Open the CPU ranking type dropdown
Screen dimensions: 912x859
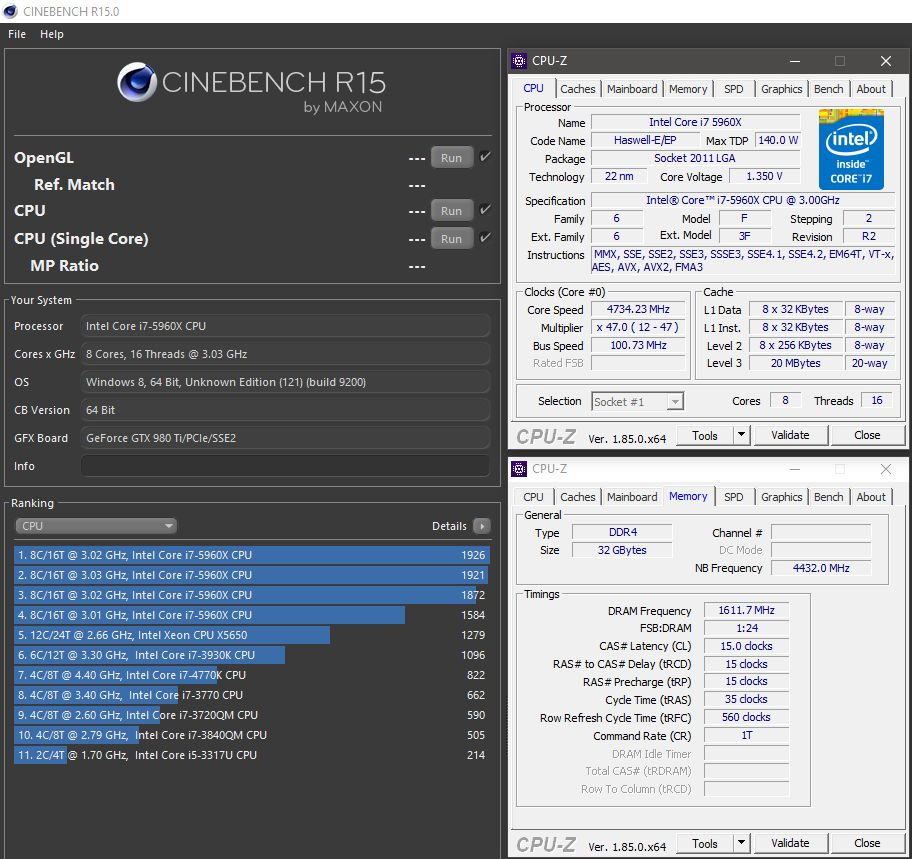point(96,526)
